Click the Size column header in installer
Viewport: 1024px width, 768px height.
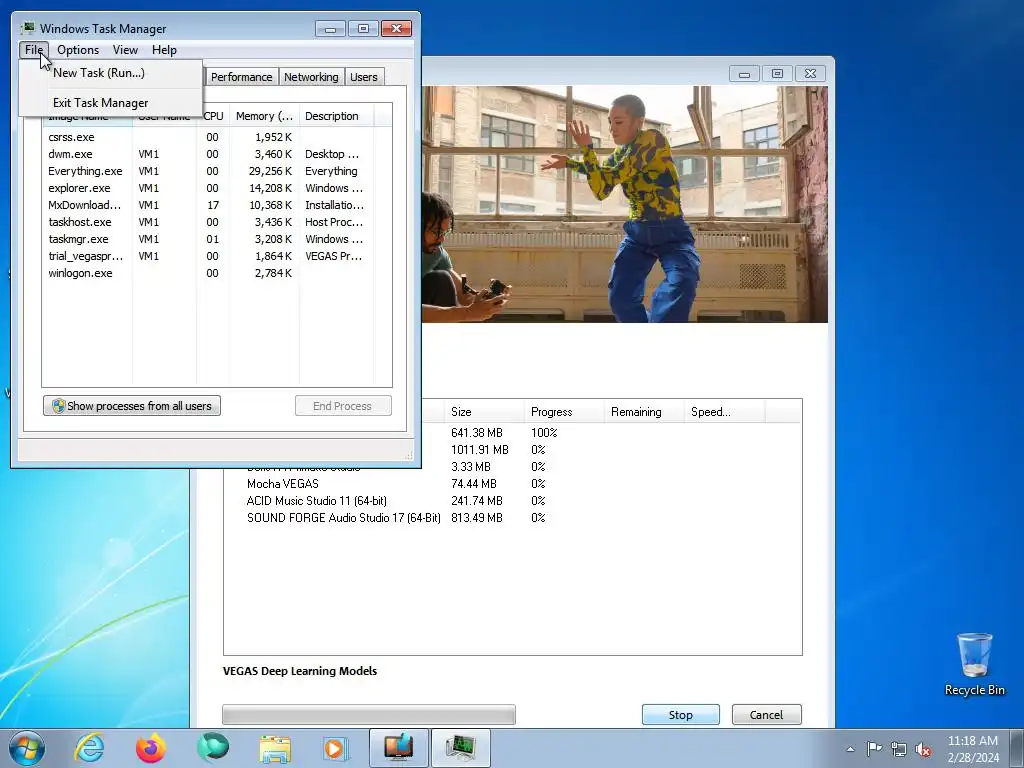point(483,412)
